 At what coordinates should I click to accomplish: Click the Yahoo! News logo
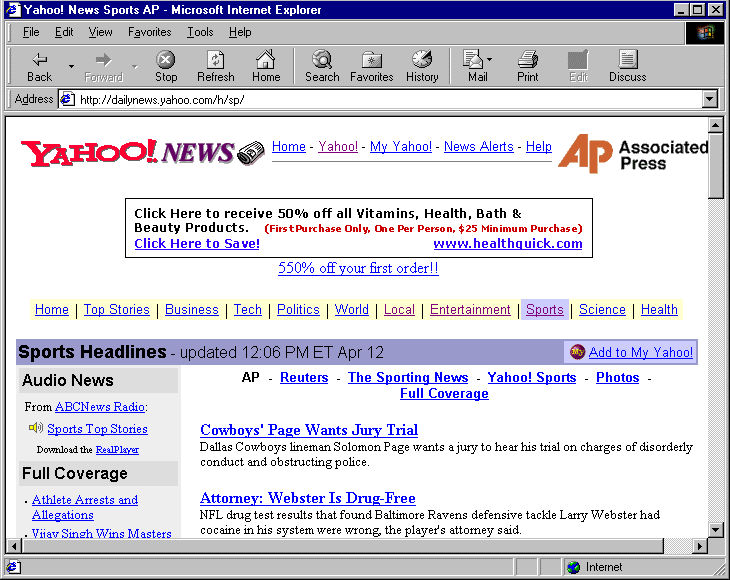tap(142, 152)
